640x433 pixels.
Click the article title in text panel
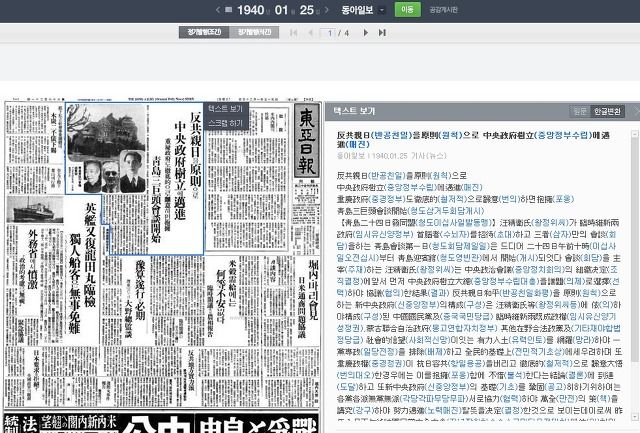tap(473, 139)
